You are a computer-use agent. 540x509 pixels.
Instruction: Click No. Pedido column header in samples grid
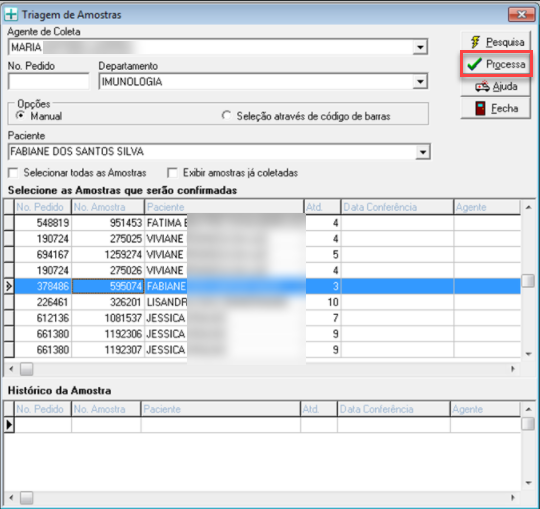43,207
